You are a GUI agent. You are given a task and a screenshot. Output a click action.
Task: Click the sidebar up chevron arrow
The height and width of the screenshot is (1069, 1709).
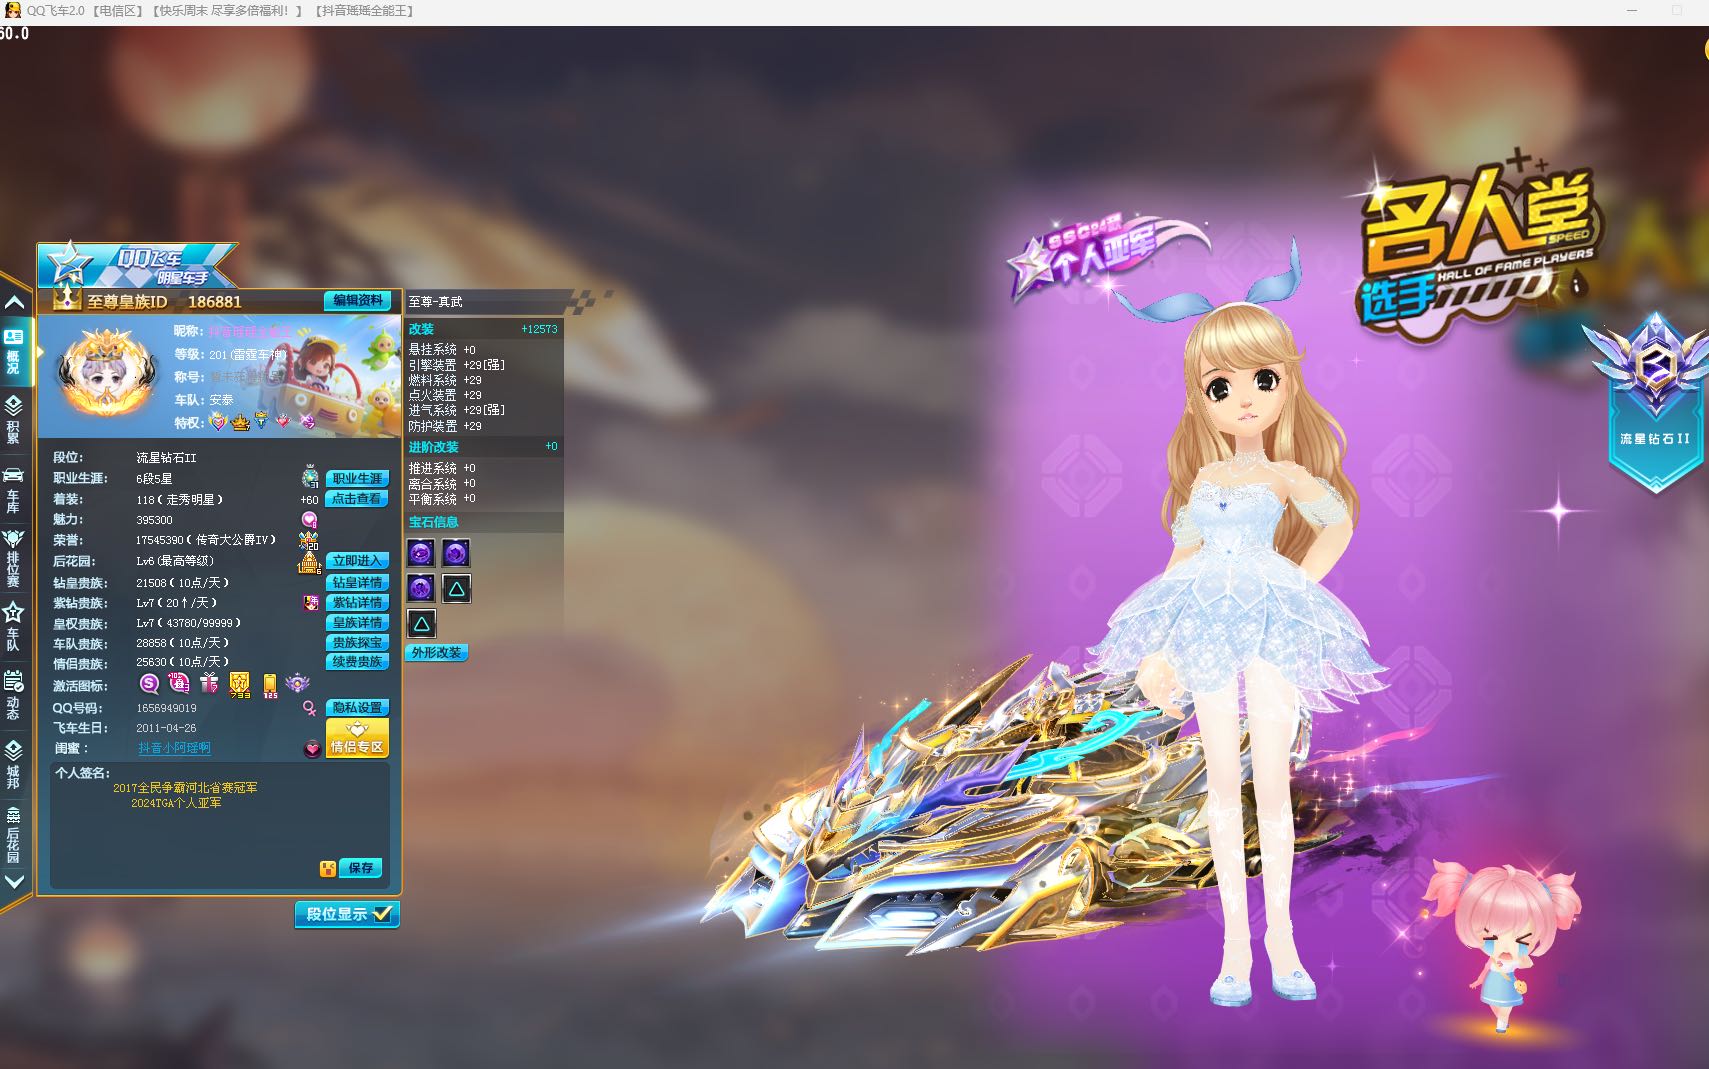tap(15, 302)
